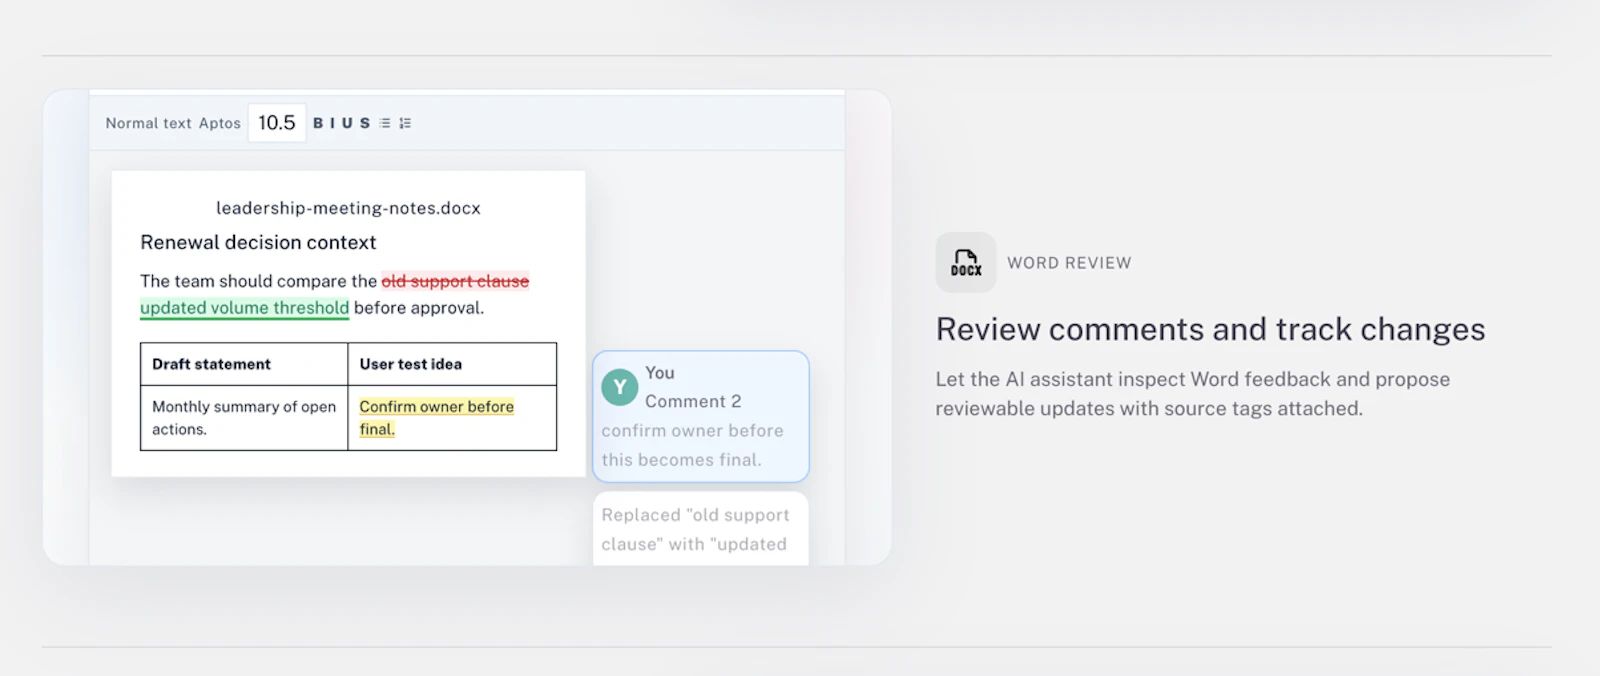Click the font size 10.5 field
Image resolution: width=1600 pixels, height=676 pixels.
pyautogui.click(x=277, y=123)
